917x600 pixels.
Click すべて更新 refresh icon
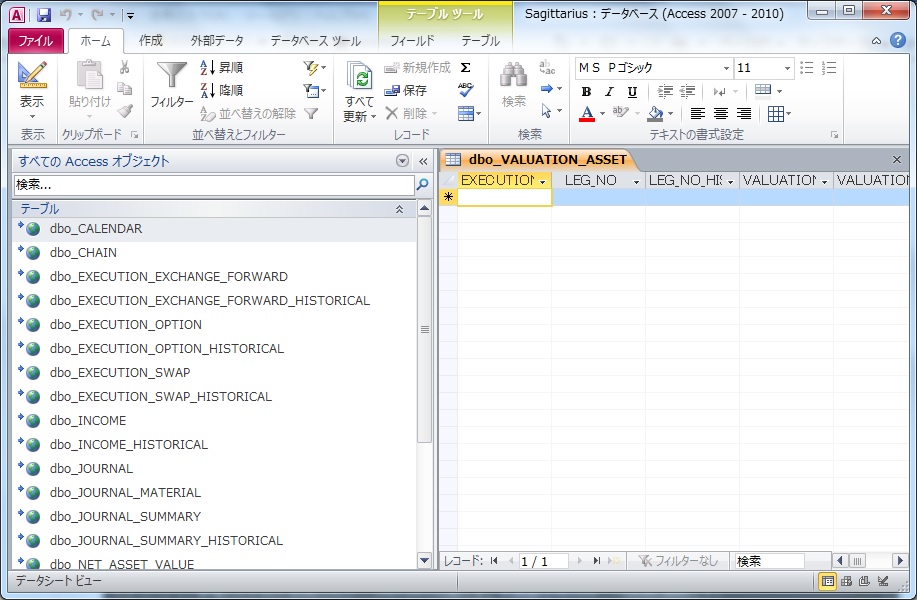(359, 77)
